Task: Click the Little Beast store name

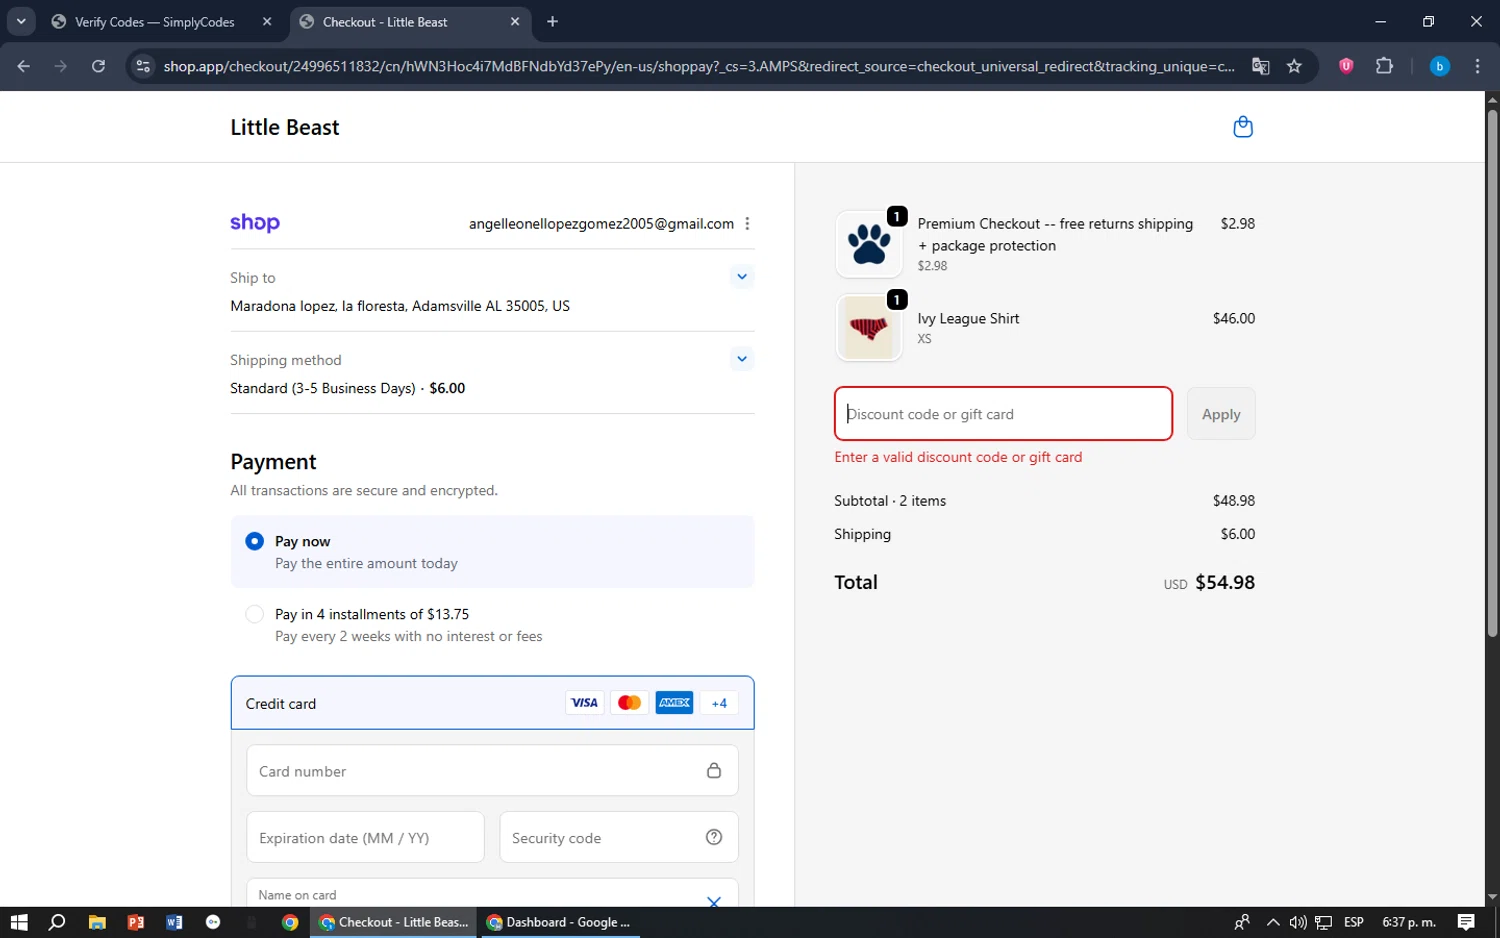Action: pyautogui.click(x=285, y=127)
